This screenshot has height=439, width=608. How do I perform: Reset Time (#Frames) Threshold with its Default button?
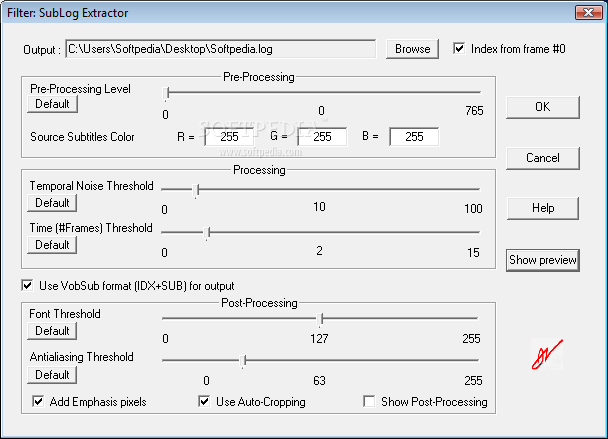(52, 245)
